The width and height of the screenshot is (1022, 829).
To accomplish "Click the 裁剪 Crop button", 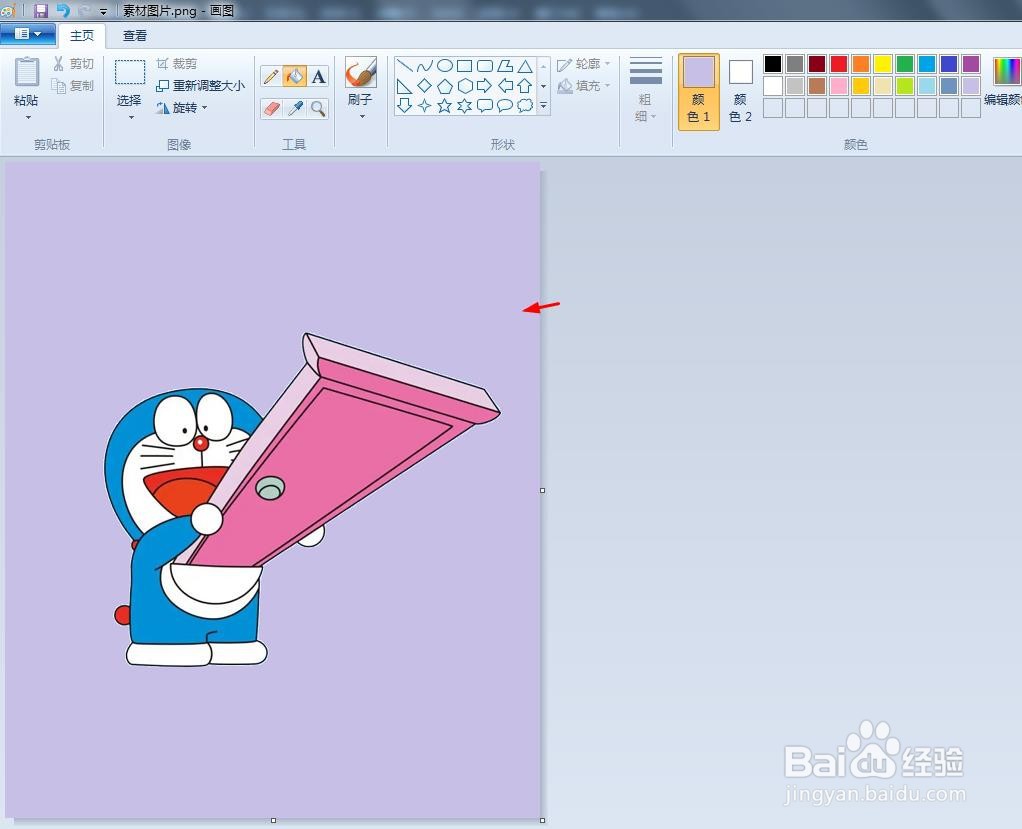I will click(177, 63).
